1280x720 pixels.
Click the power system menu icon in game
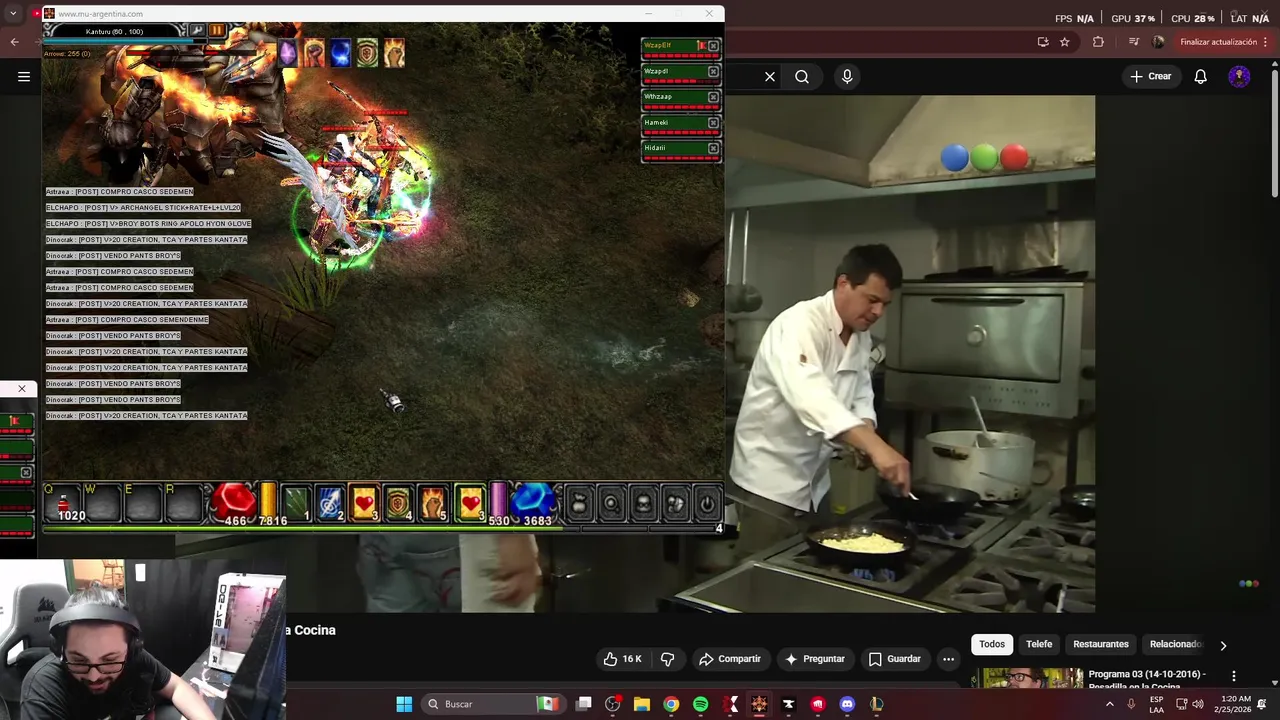pos(707,504)
